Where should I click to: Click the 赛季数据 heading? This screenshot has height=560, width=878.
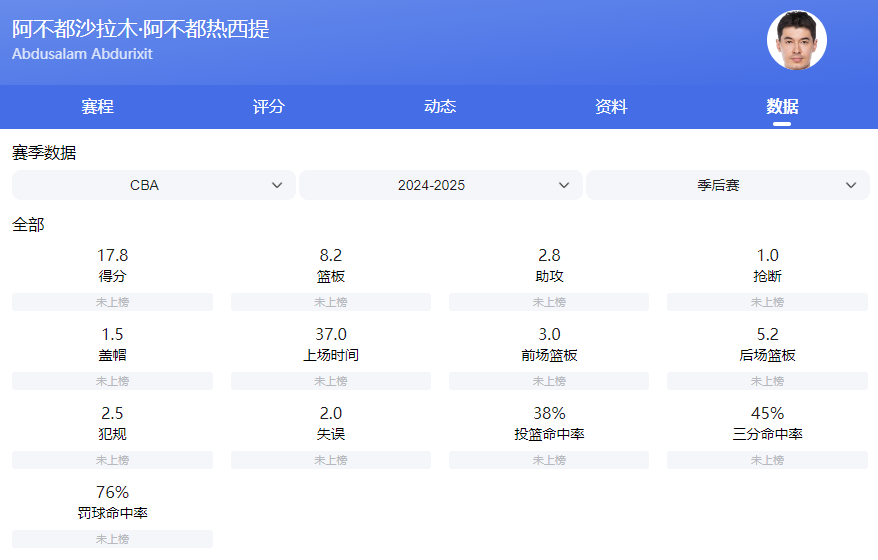click(x=44, y=152)
